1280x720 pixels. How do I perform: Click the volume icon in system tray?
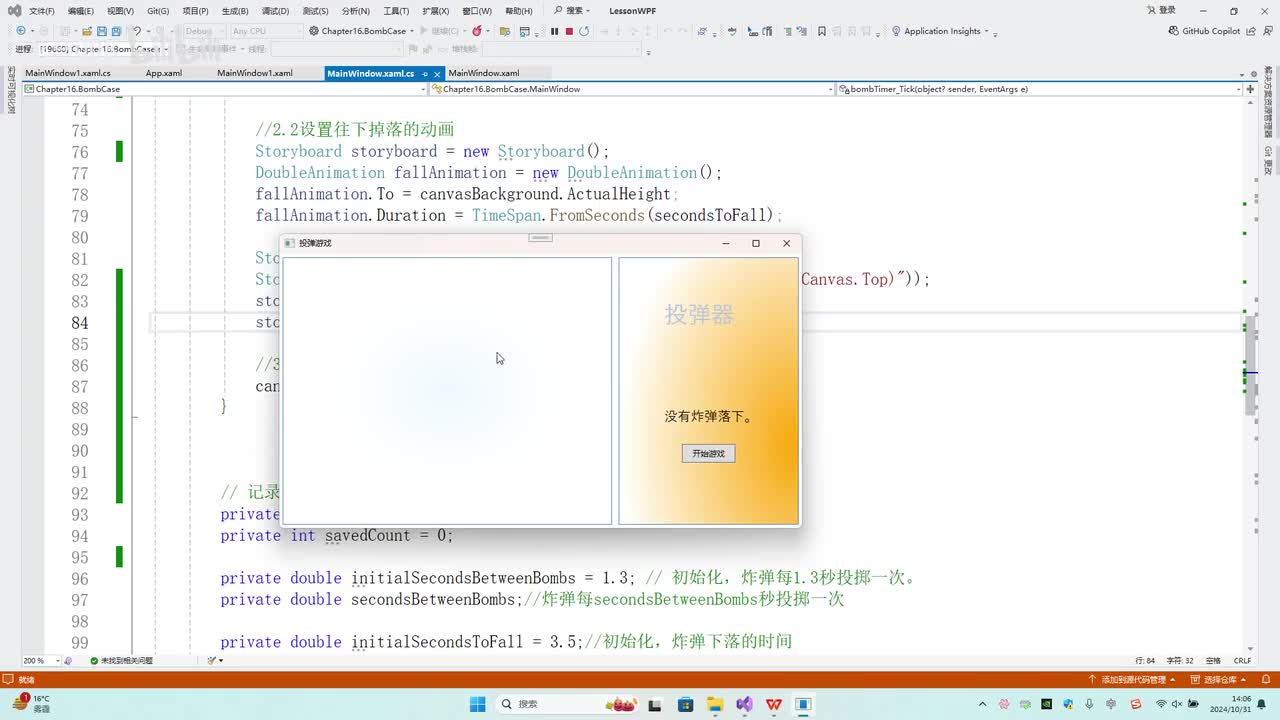pyautogui.click(x=1177, y=704)
